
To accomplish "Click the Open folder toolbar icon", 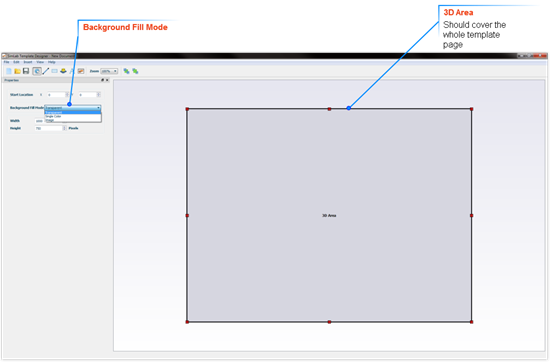I will [x=17, y=71].
